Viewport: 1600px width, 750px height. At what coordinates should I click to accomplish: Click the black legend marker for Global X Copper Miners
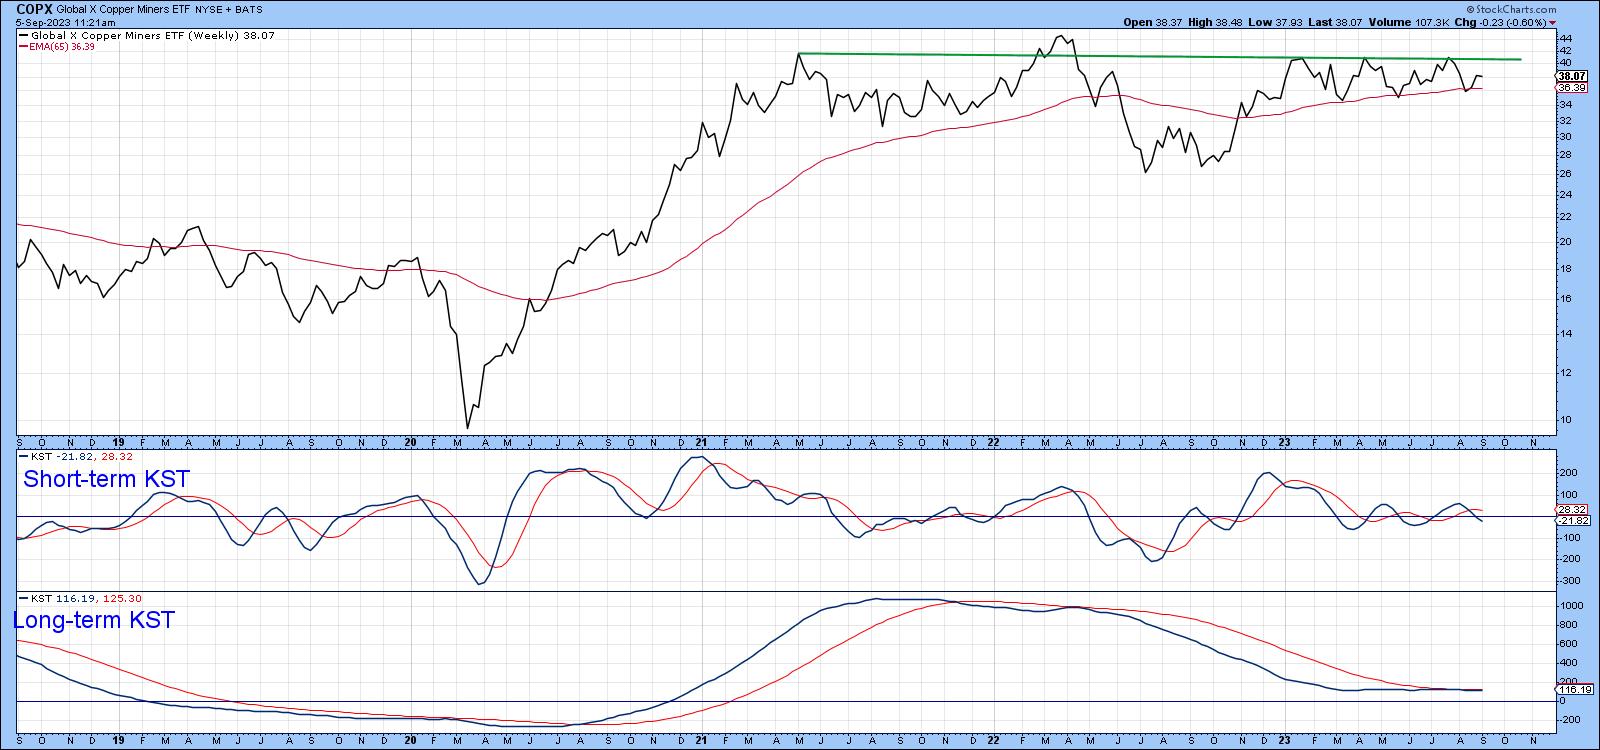tap(24, 36)
